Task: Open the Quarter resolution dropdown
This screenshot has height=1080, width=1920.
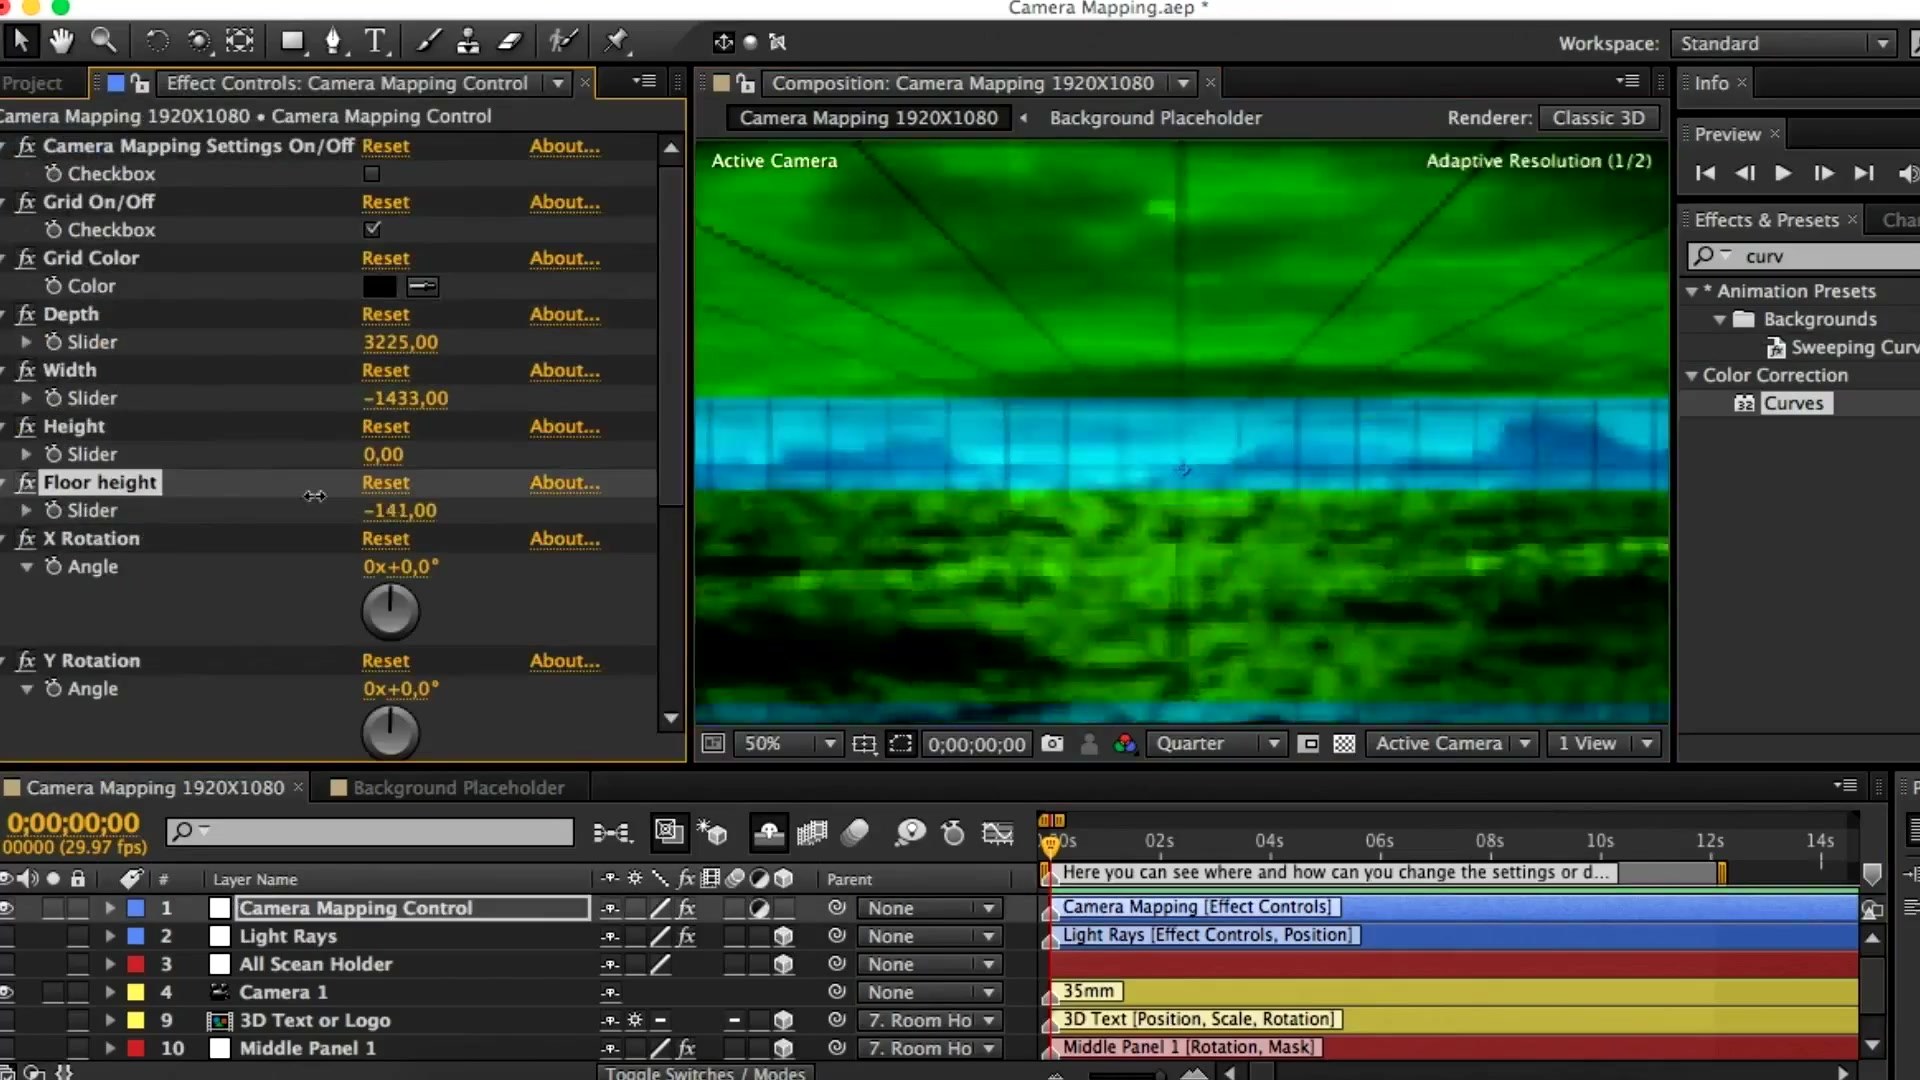Action: pos(1217,743)
